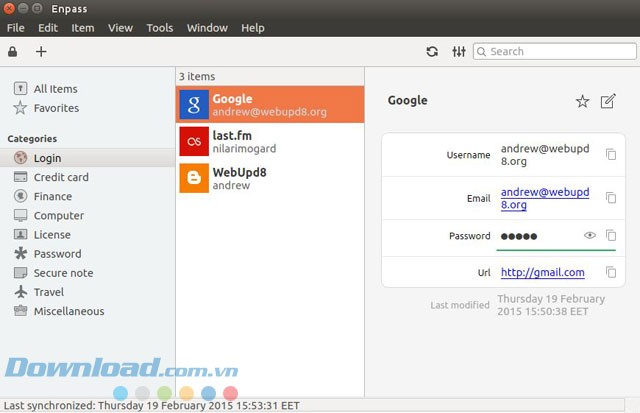Reveal password with eye icon
This screenshot has width=640, height=413.
click(589, 235)
